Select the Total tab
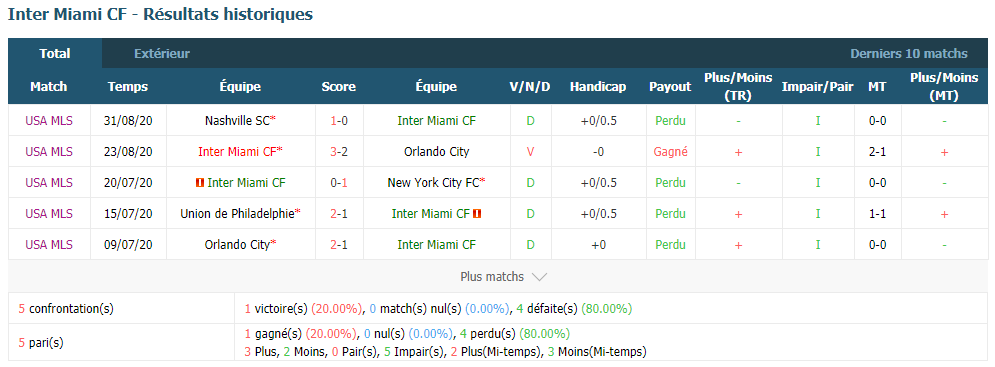The width and height of the screenshot is (995, 367). pos(55,53)
